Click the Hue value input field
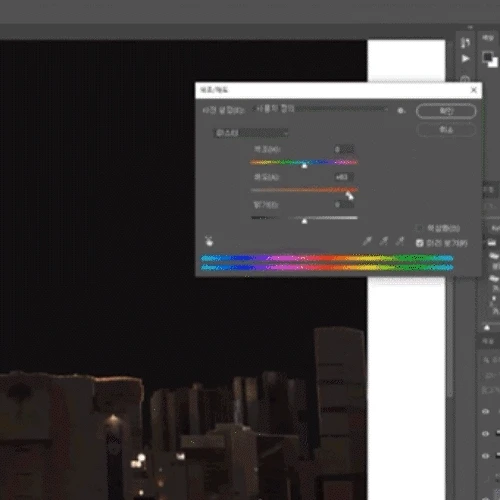Viewport: 500px width, 500px height. 344,150
